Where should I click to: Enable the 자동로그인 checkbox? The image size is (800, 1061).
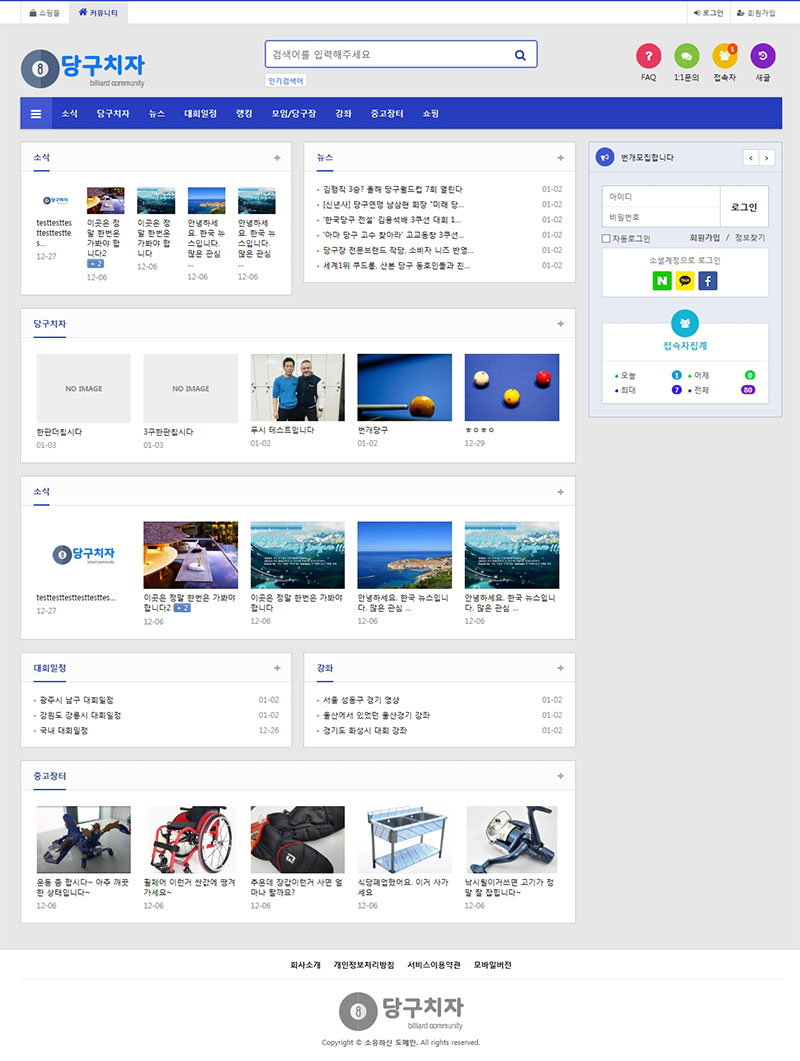click(606, 239)
